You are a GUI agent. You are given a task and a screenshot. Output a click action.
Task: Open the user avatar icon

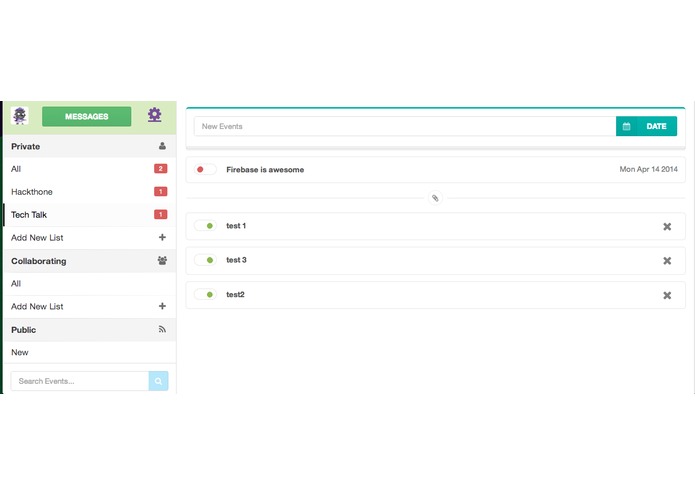coord(20,116)
